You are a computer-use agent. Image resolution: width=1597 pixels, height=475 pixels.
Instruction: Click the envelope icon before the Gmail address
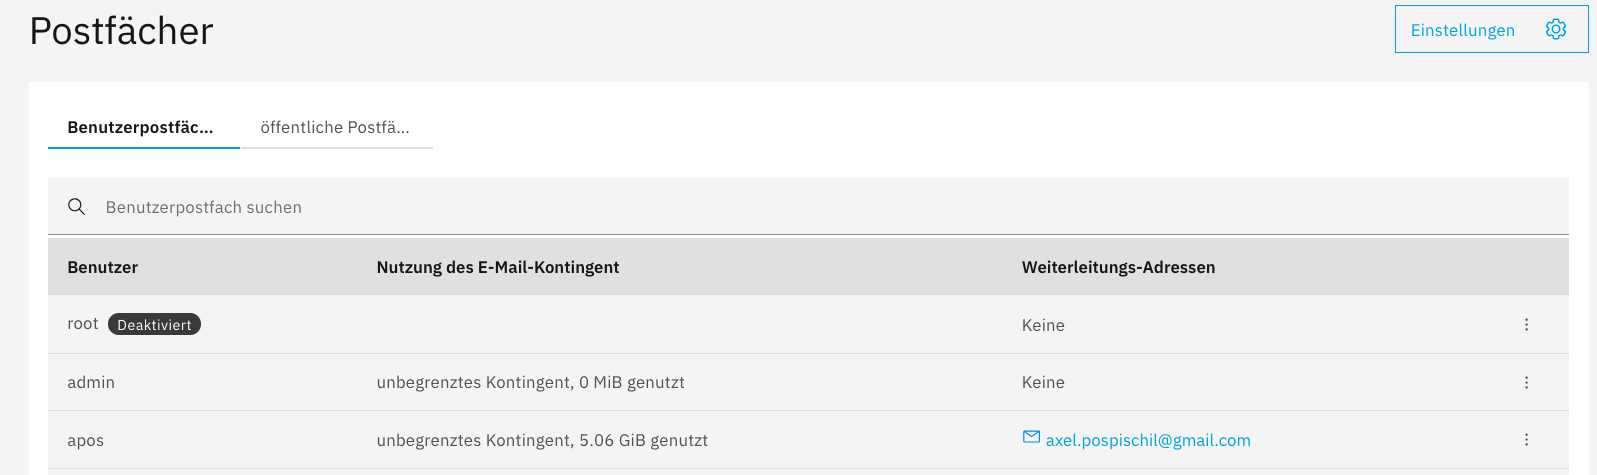click(1031, 438)
